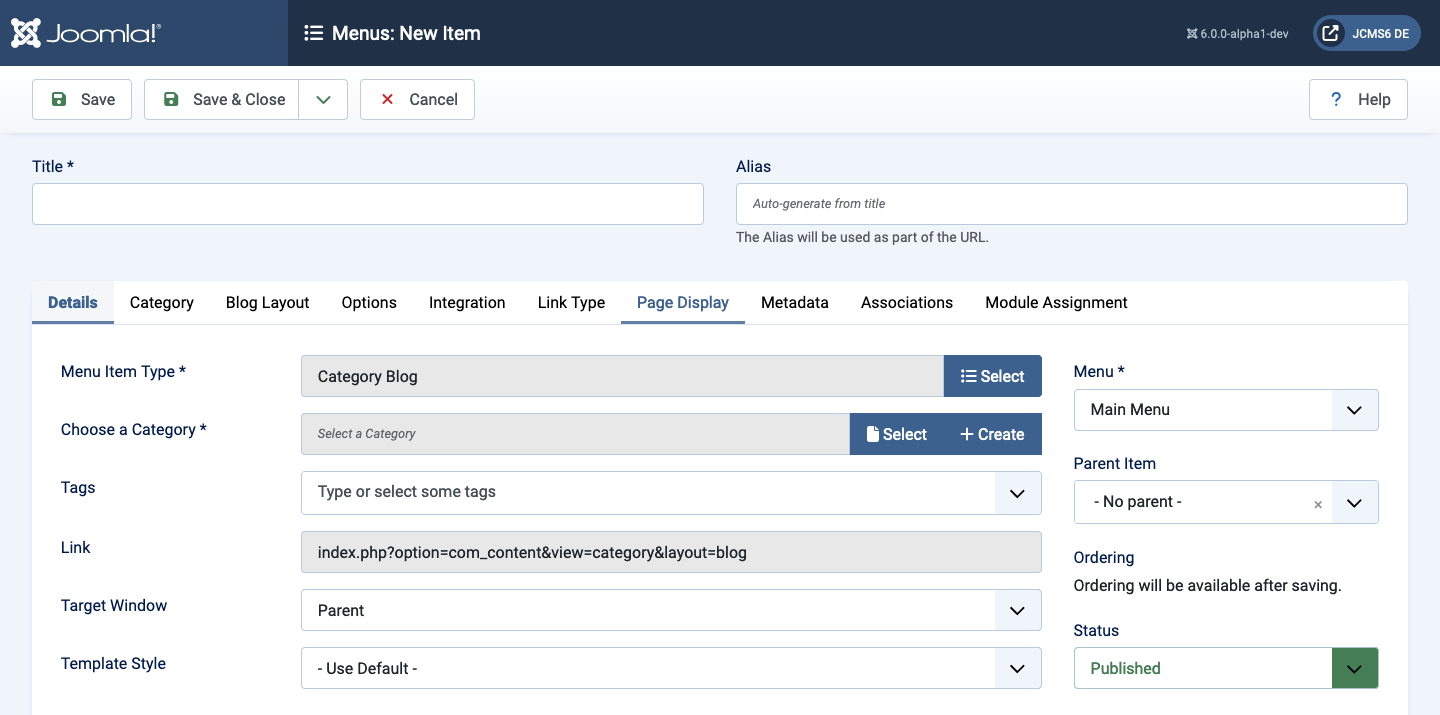
Task: Cancel the new menu item
Action: (417, 99)
